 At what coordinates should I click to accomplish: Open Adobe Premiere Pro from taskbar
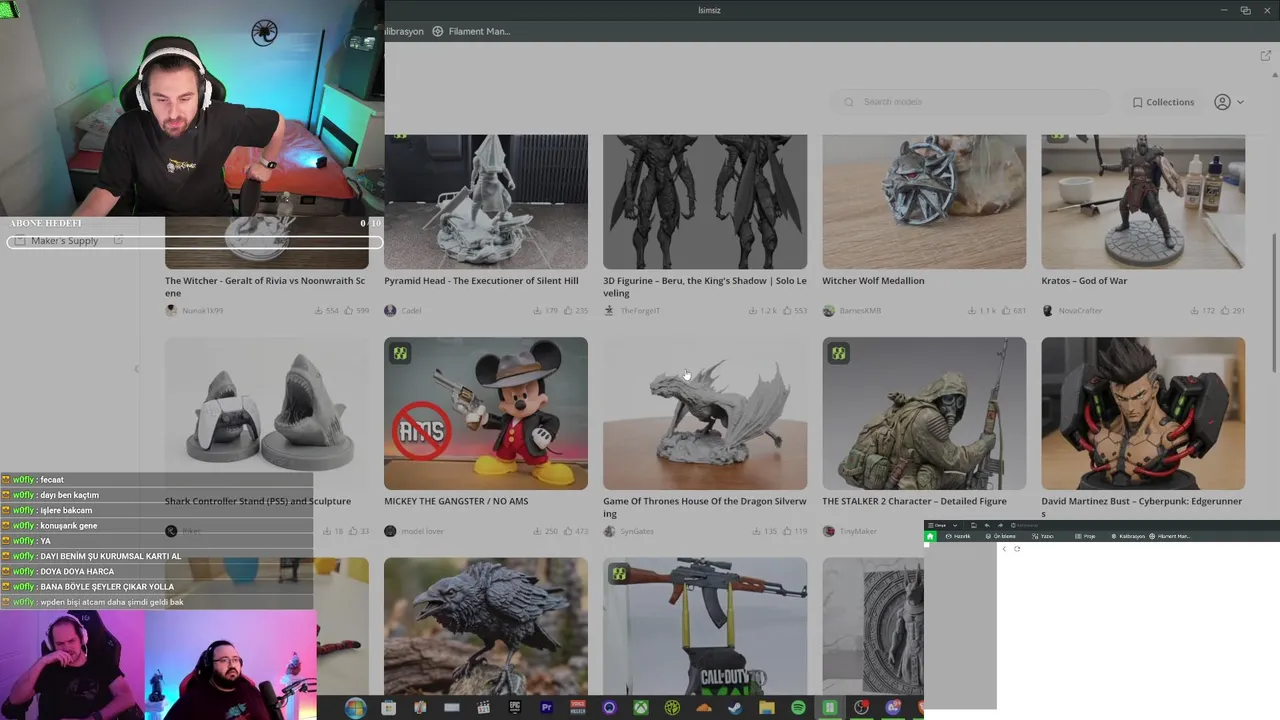(x=546, y=708)
